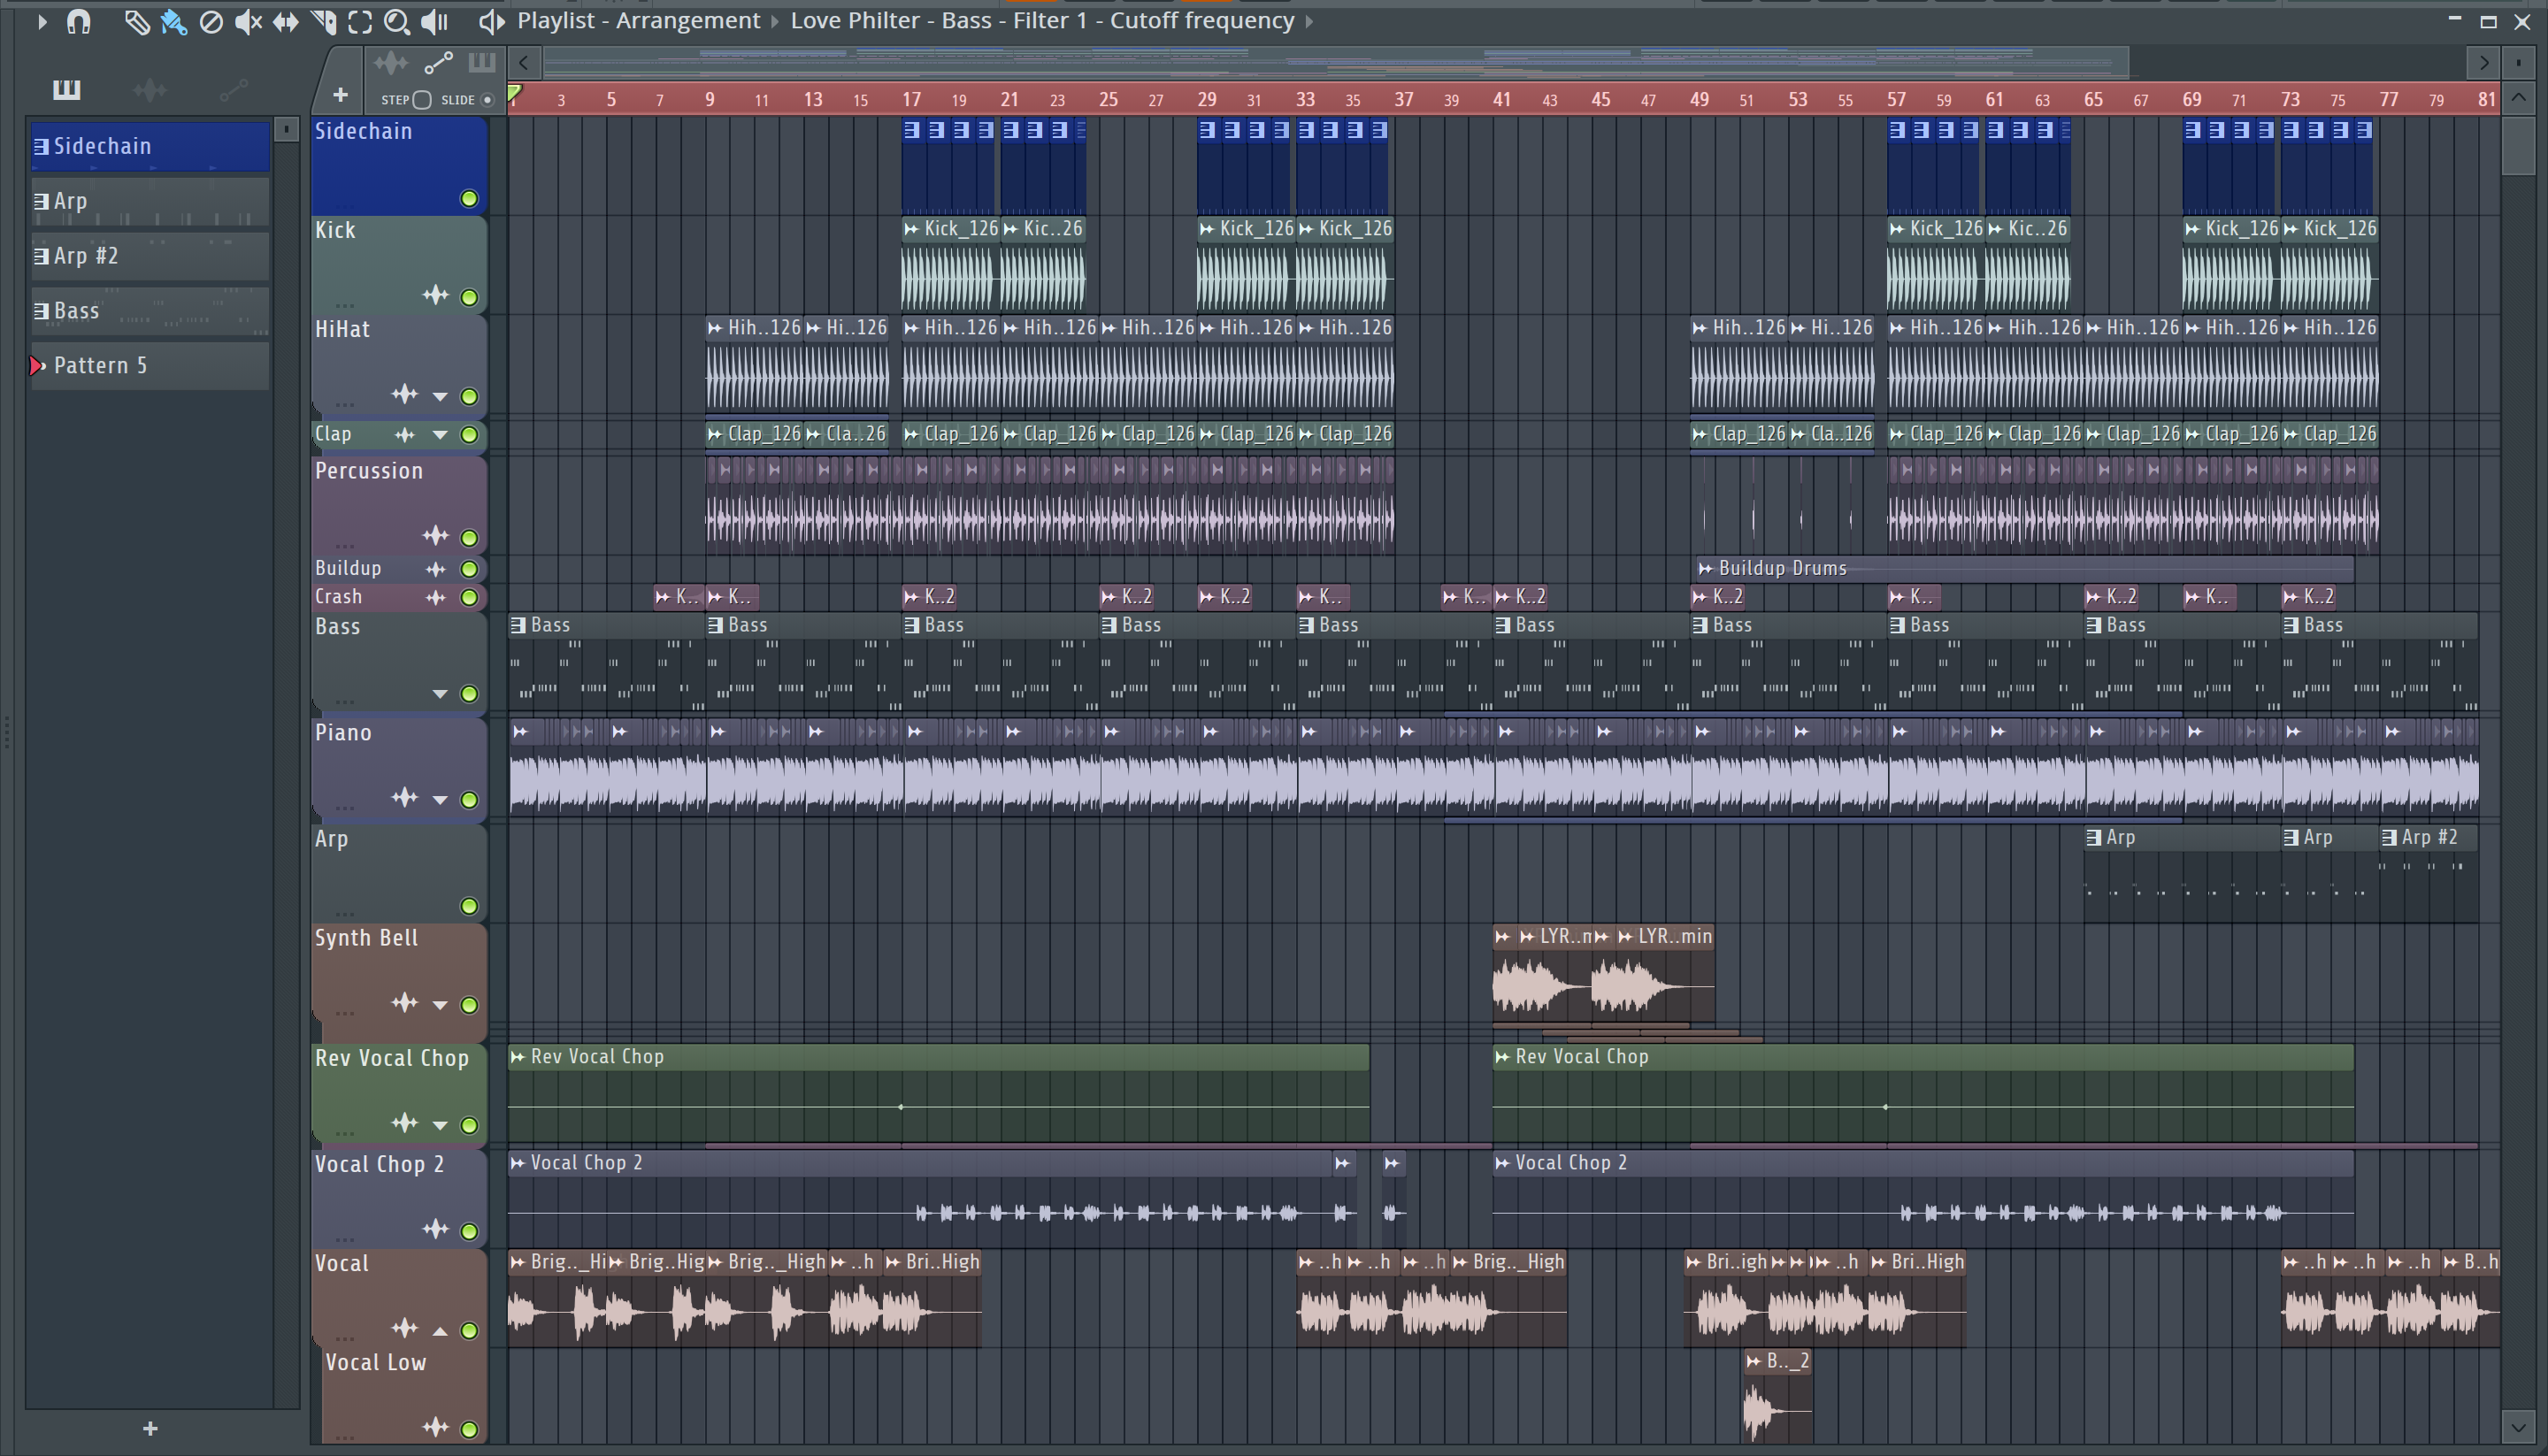
Task: Select the Slice tool
Action: click(323, 21)
